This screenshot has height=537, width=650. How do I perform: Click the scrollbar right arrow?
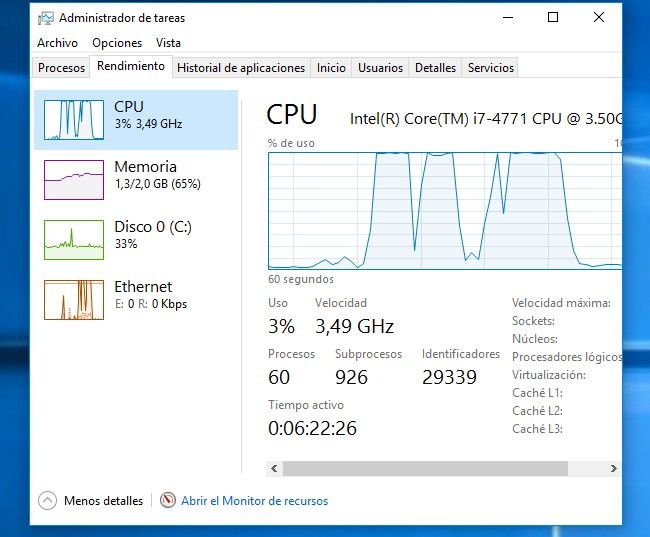614,468
